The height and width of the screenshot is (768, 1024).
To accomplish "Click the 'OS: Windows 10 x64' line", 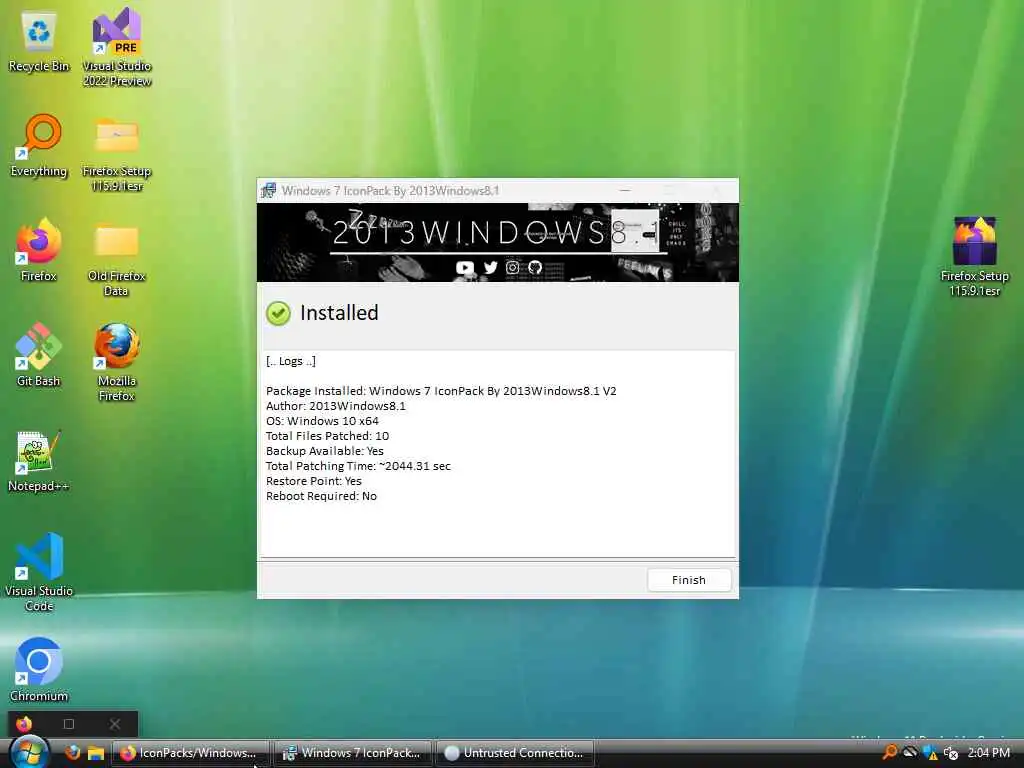I will tap(322, 421).
